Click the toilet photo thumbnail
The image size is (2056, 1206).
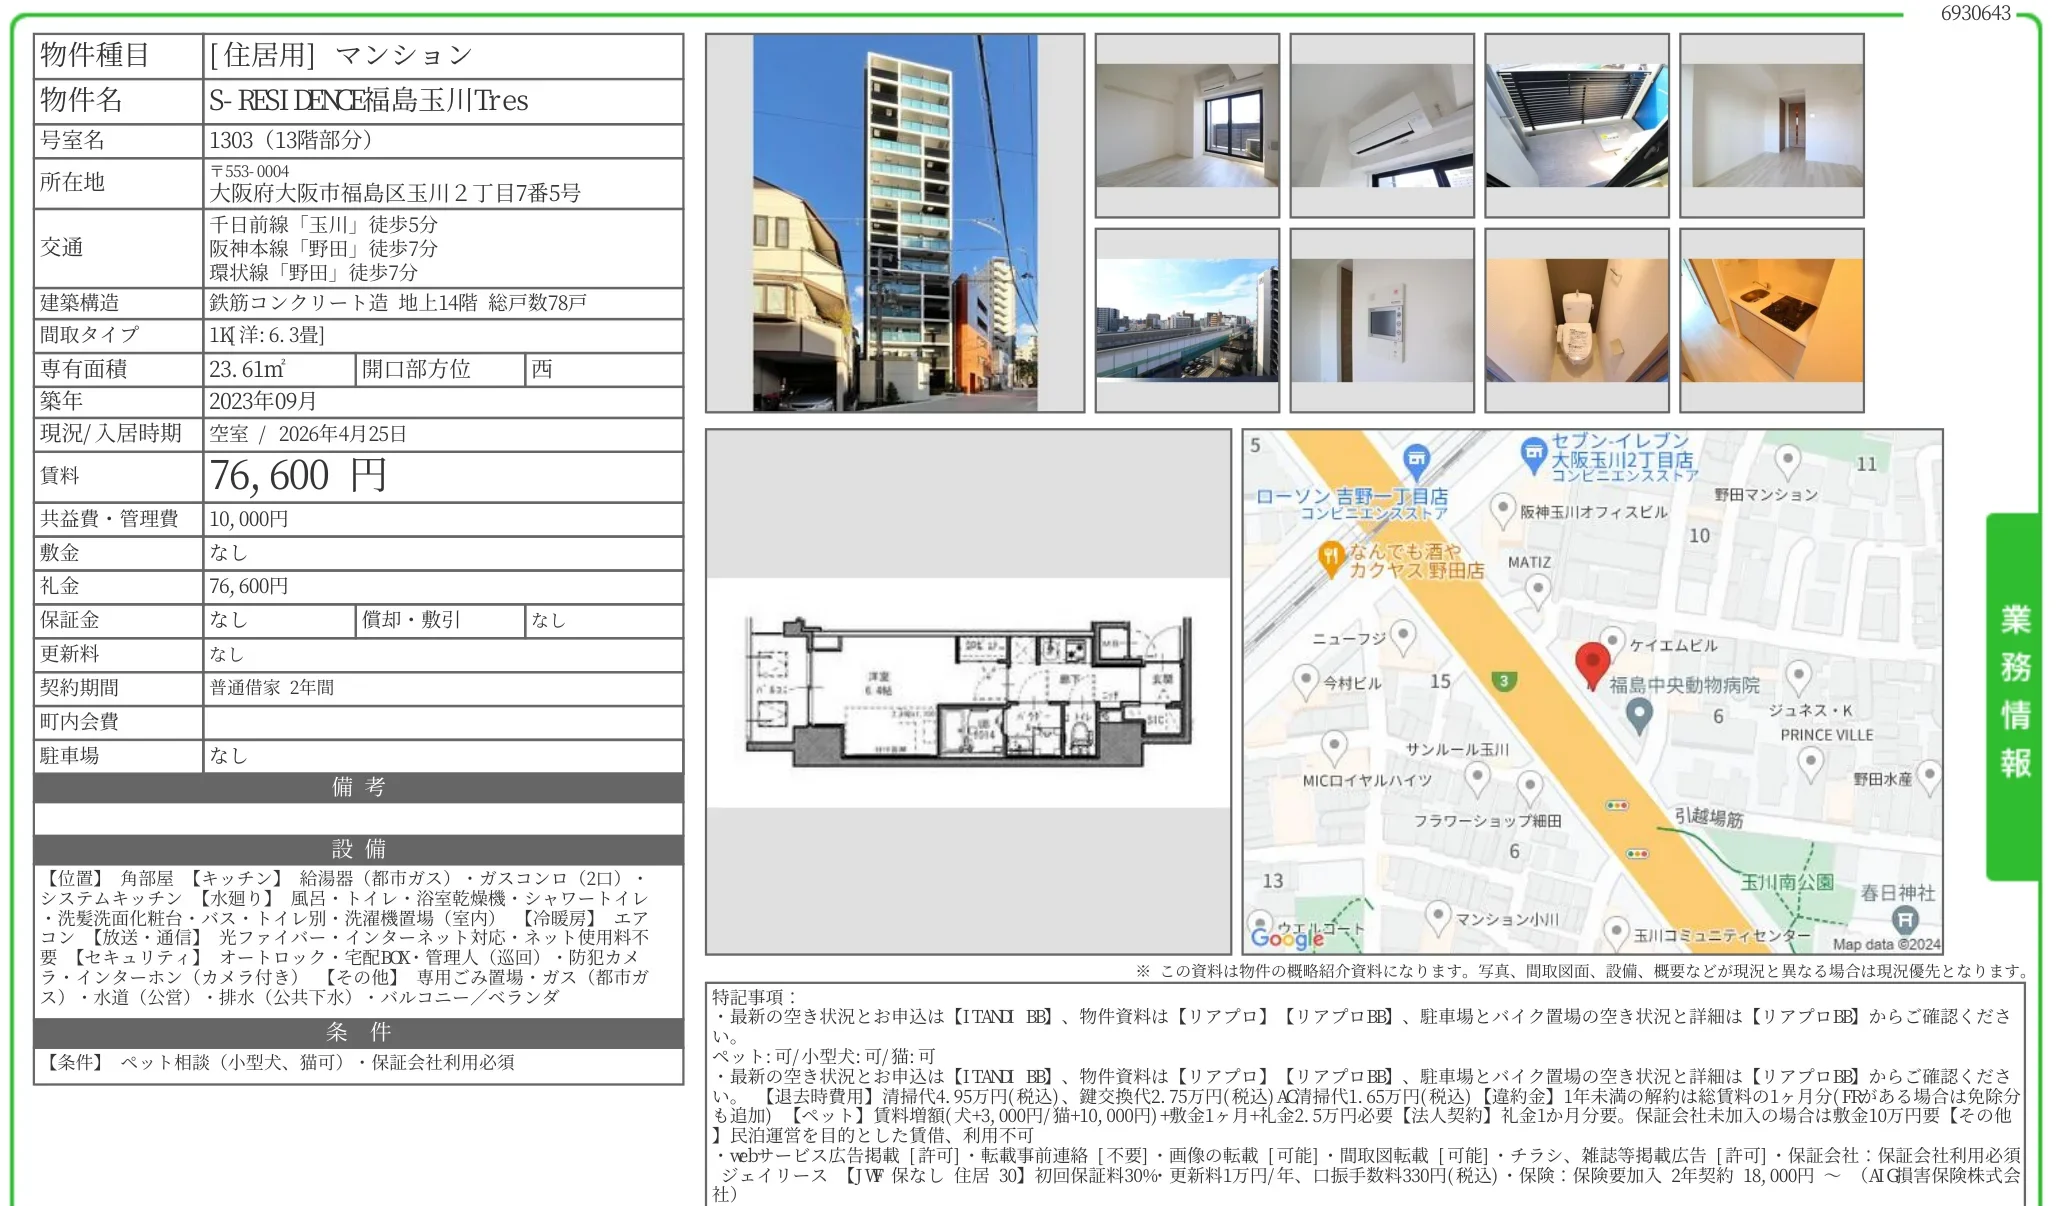pos(1575,320)
